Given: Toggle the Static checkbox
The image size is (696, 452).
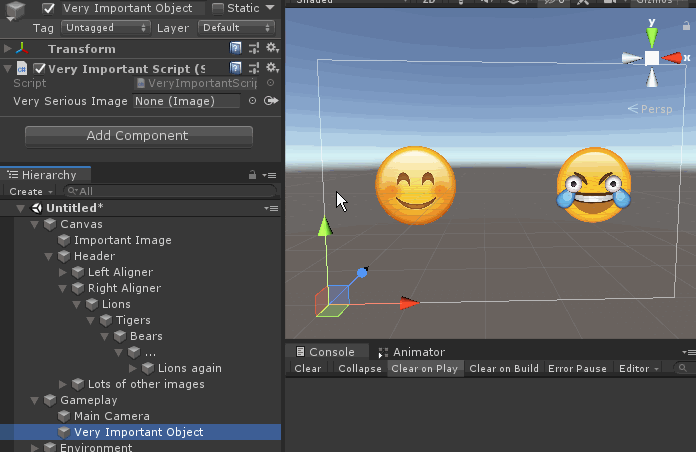Looking at the screenshot, I should [218, 8].
